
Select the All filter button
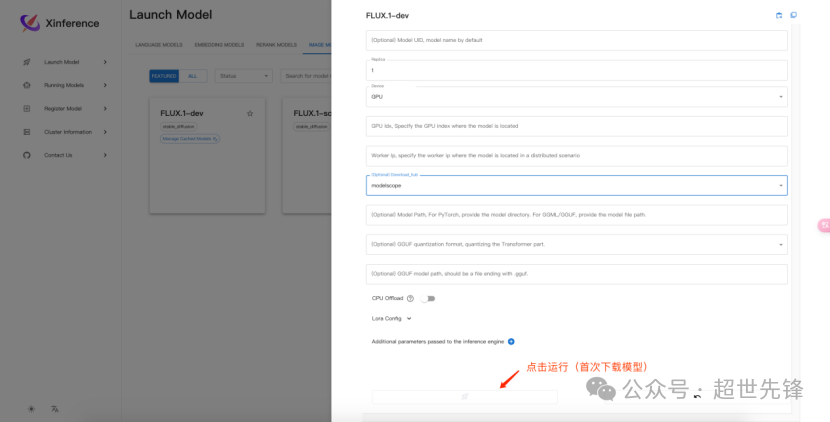pos(193,76)
